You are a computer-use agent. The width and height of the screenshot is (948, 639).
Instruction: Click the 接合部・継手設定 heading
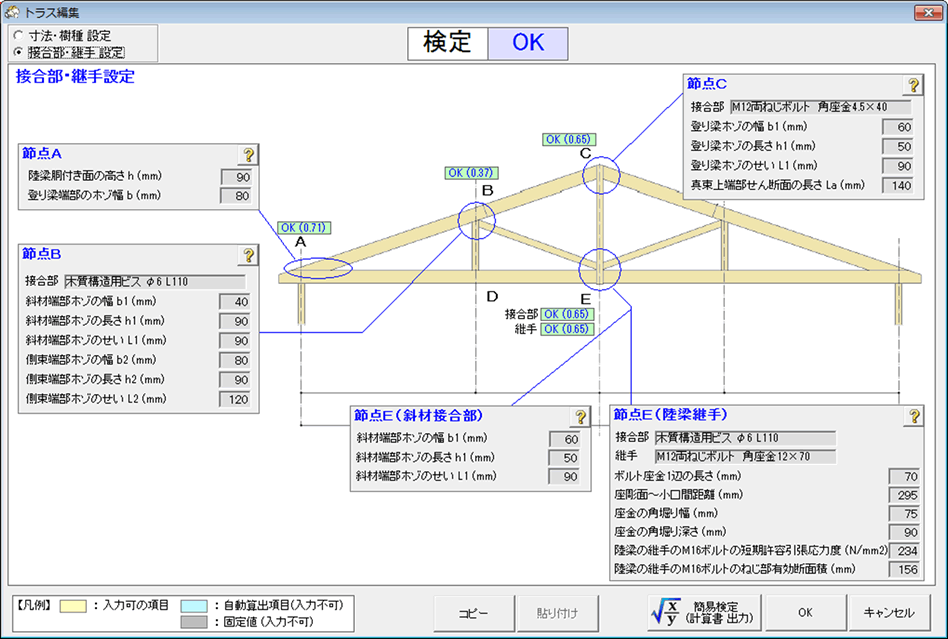[75, 77]
